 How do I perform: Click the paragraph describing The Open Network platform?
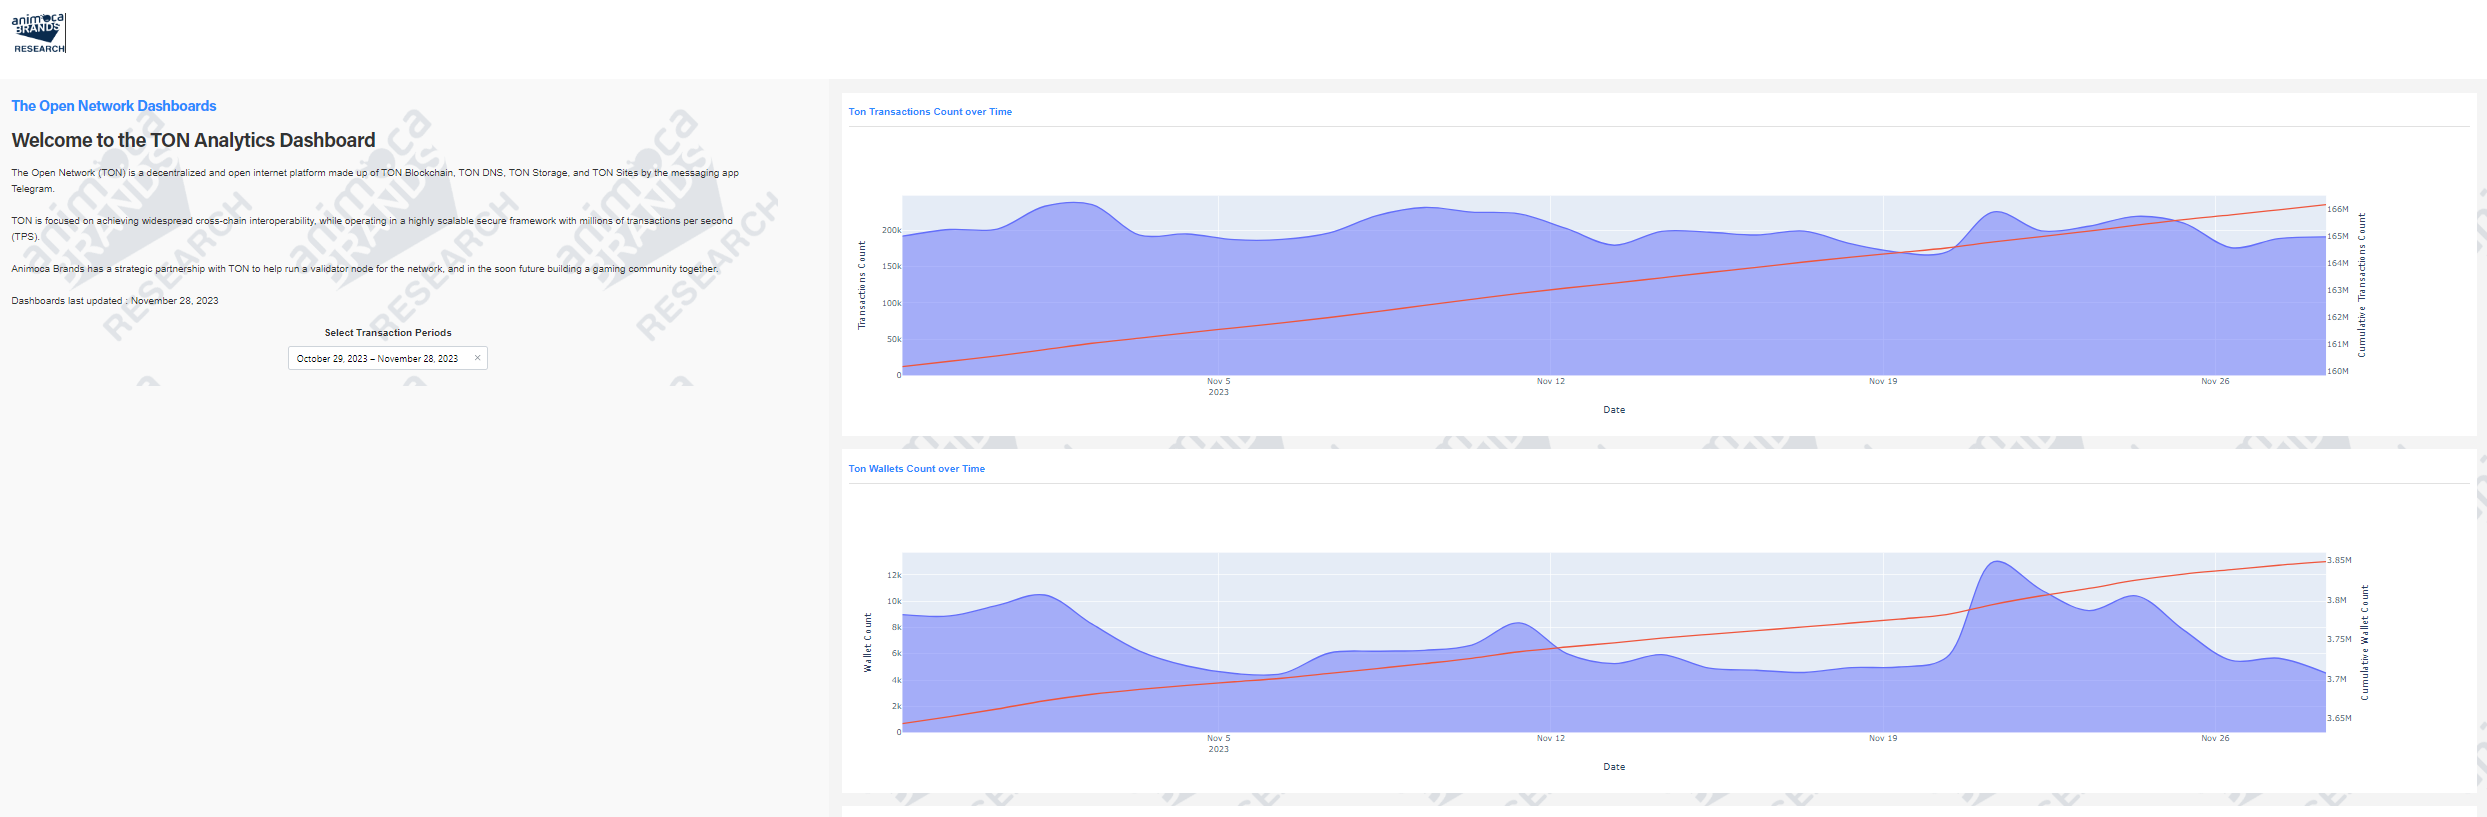tap(375, 181)
